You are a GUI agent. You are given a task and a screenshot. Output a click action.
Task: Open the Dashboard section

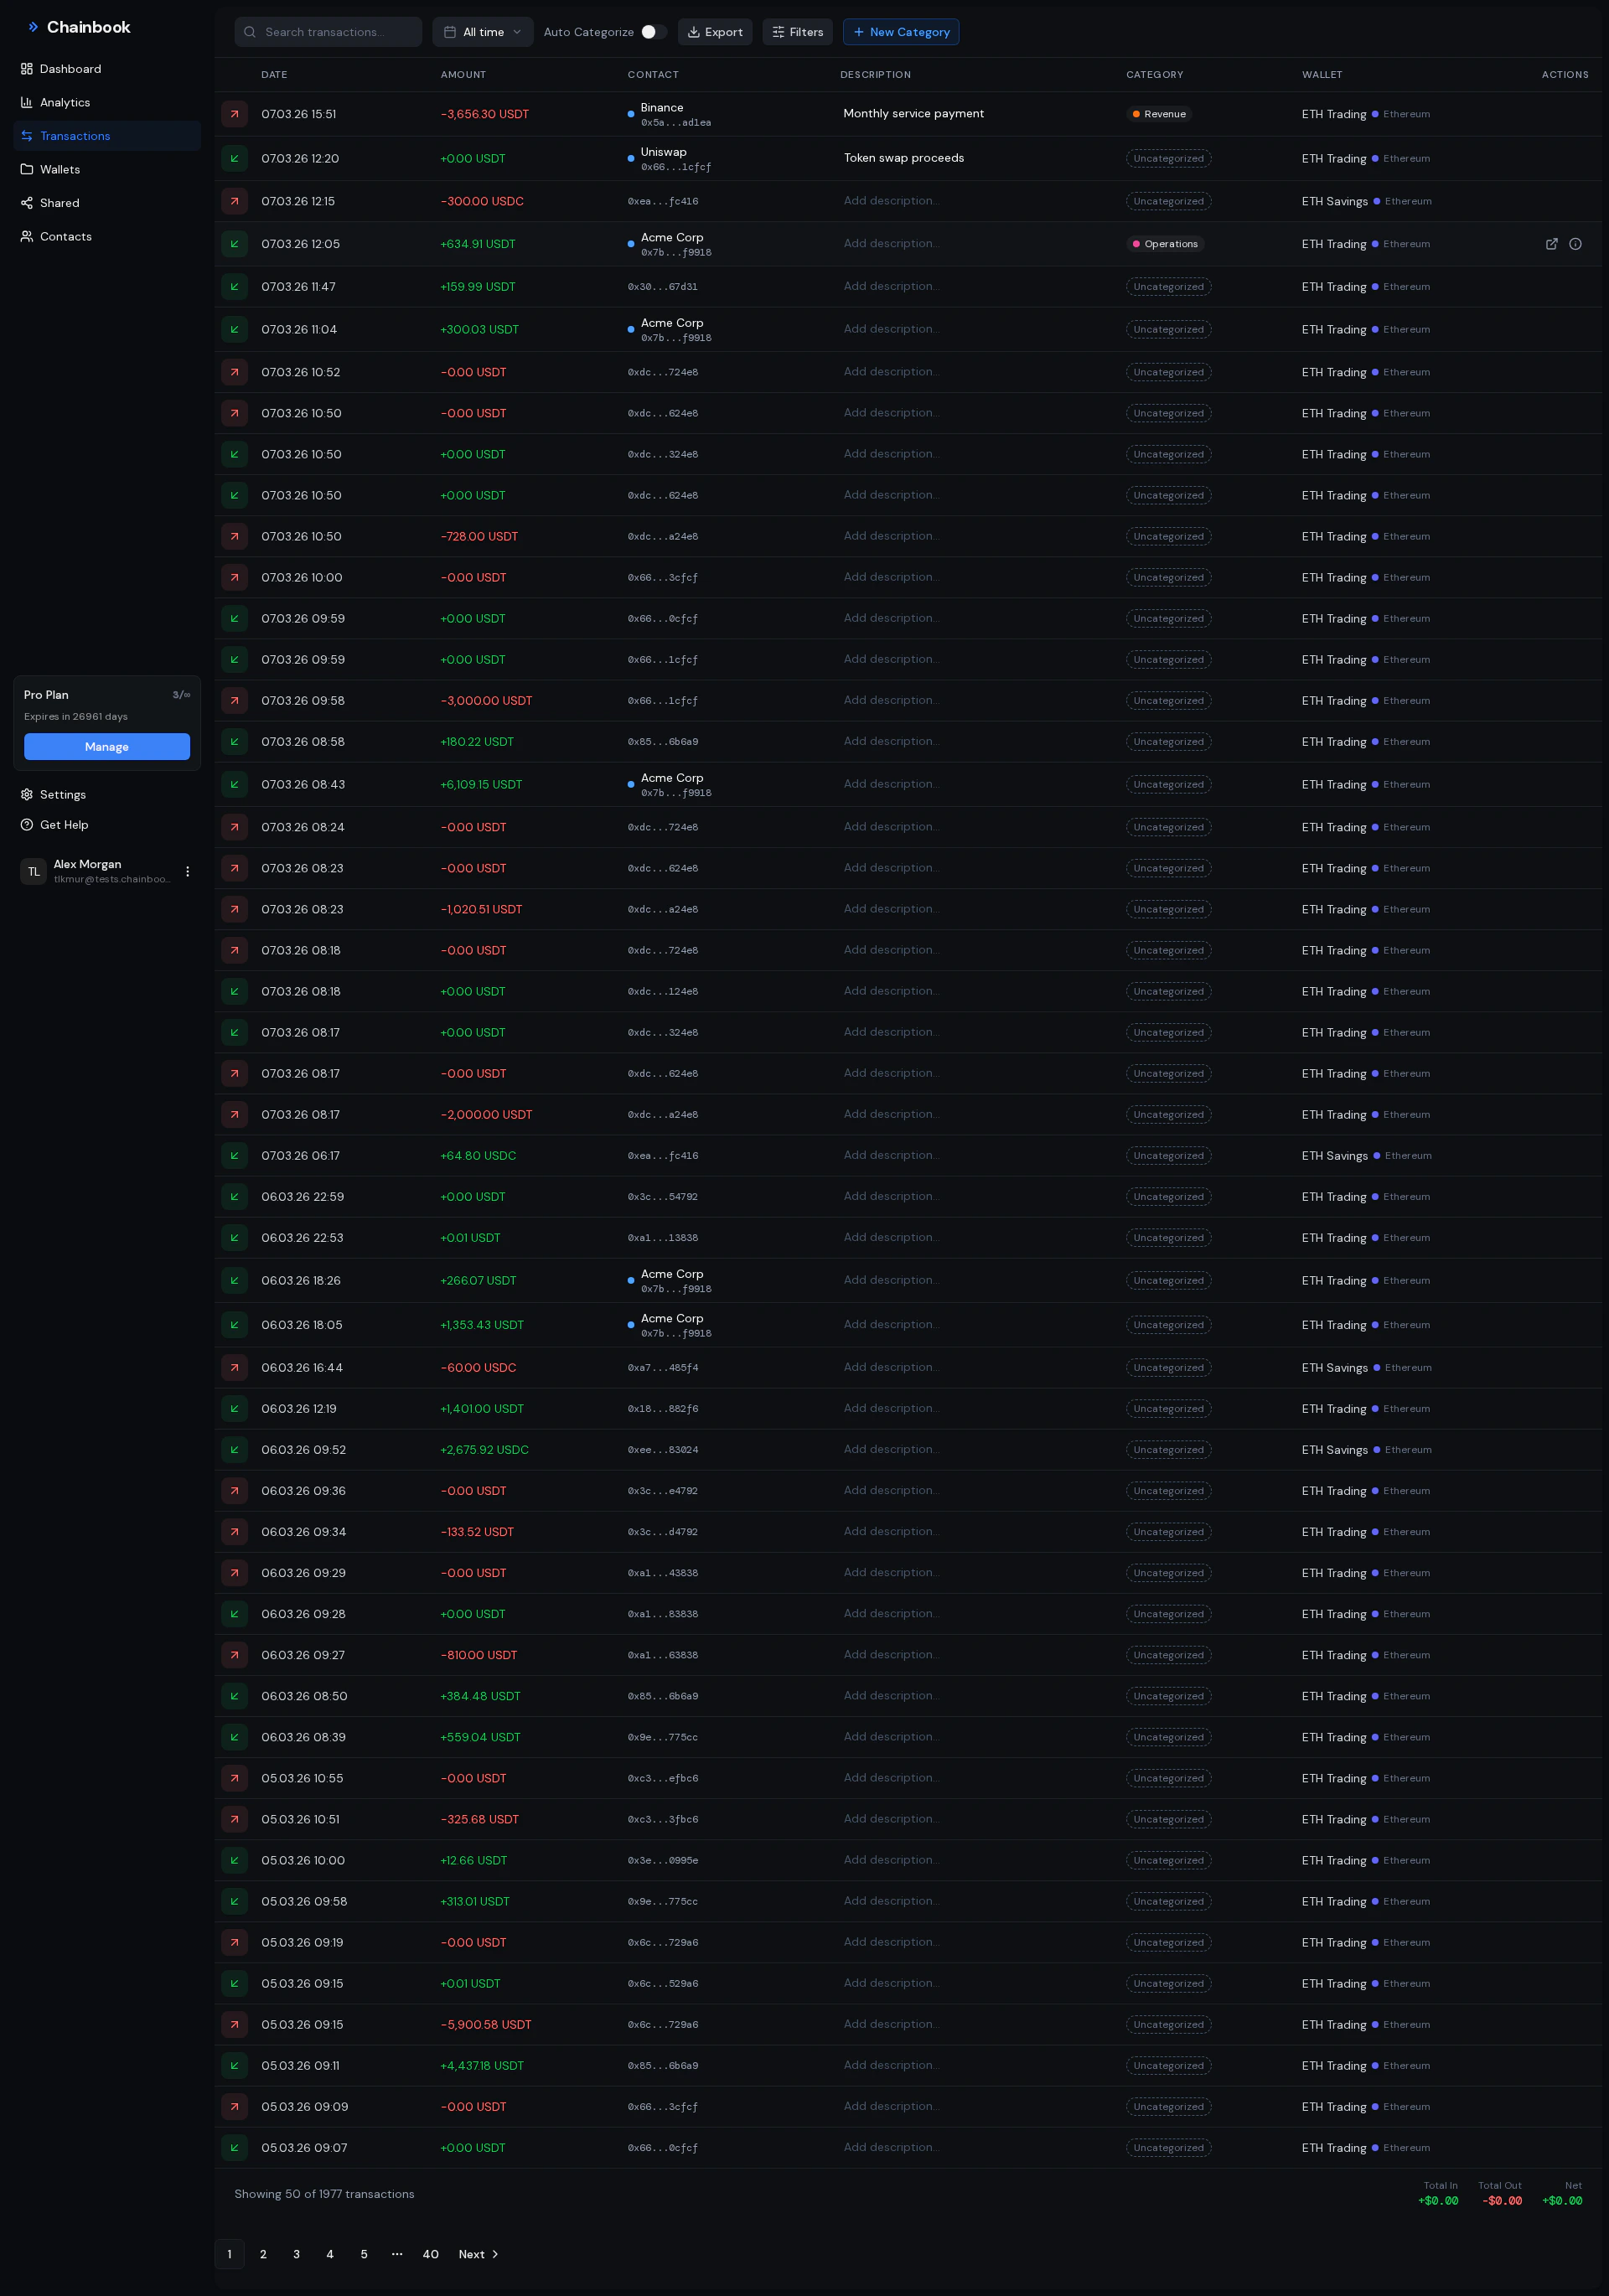[x=70, y=68]
